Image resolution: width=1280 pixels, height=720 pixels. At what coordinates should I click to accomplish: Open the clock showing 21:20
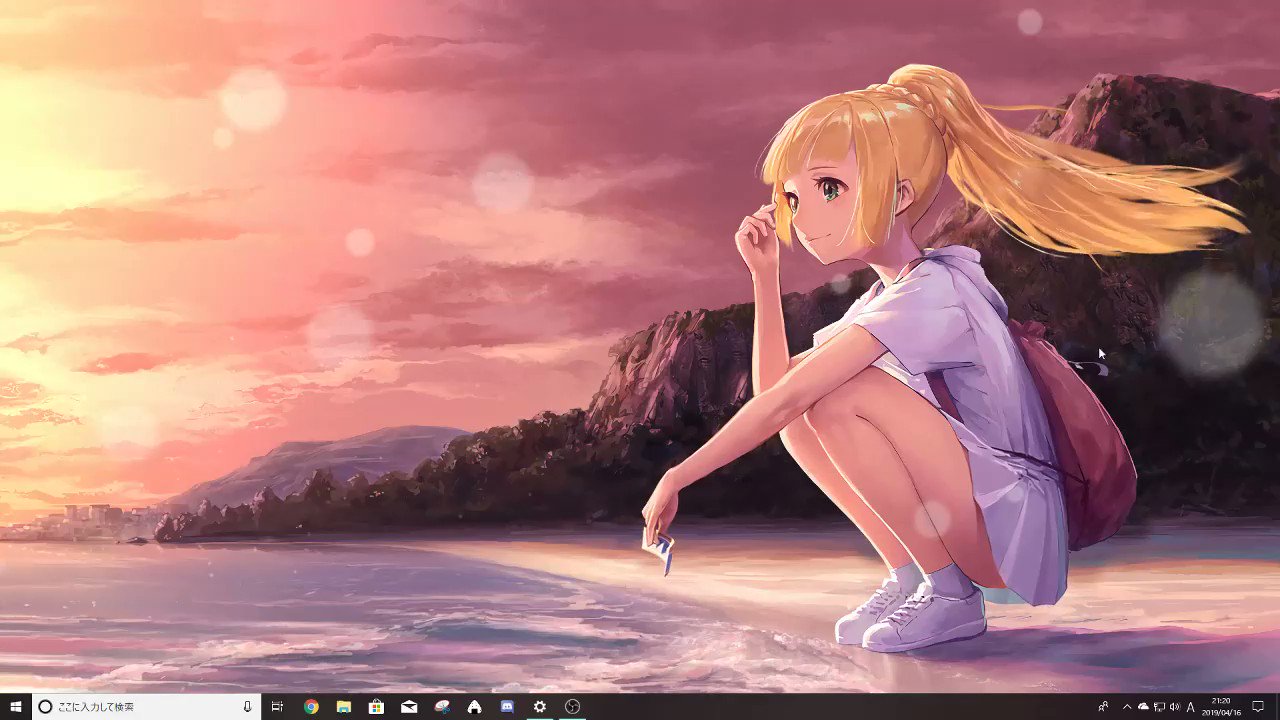click(1221, 706)
